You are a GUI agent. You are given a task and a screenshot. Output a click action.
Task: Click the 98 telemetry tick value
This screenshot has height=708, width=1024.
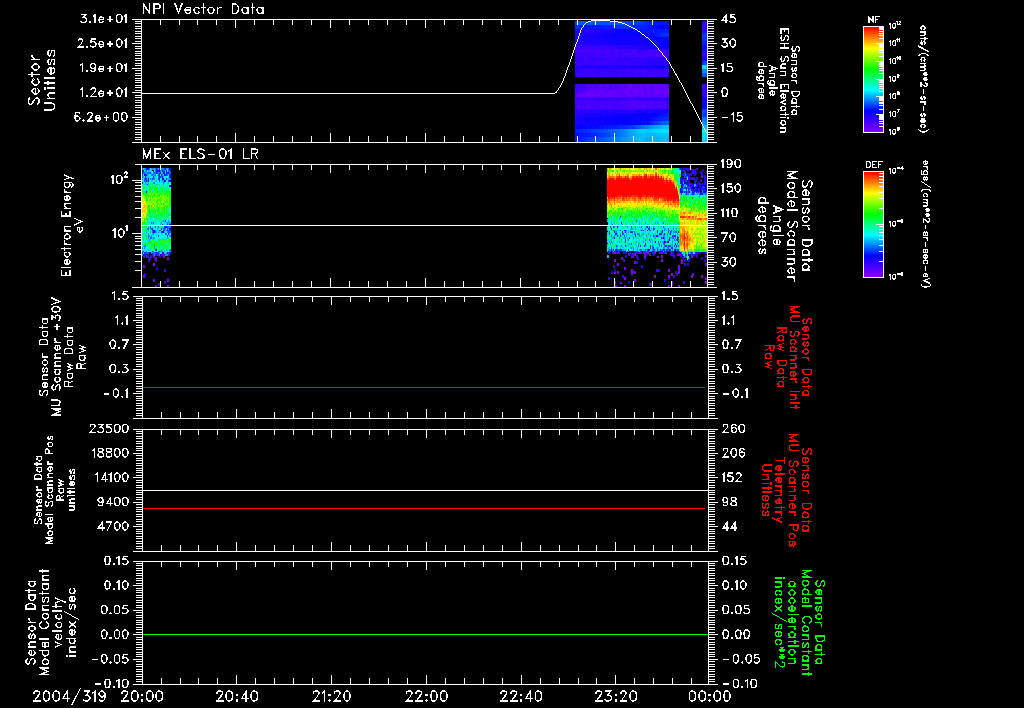click(729, 502)
